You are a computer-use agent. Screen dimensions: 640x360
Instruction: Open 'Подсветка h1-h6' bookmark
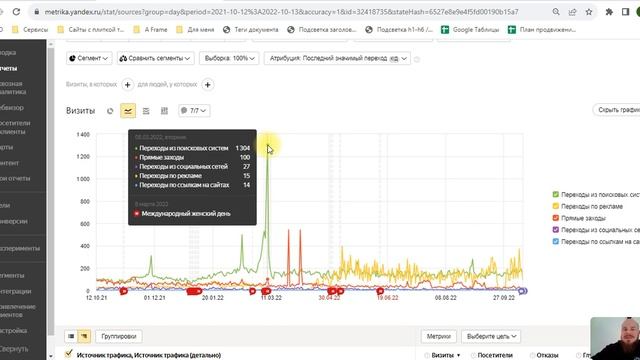[x=399, y=29]
